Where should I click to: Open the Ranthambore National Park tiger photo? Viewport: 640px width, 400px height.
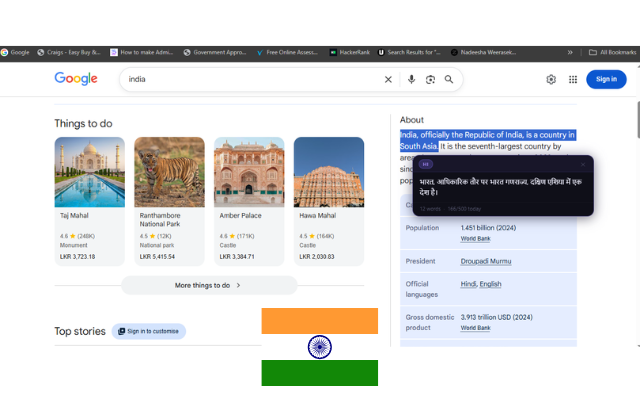169,172
